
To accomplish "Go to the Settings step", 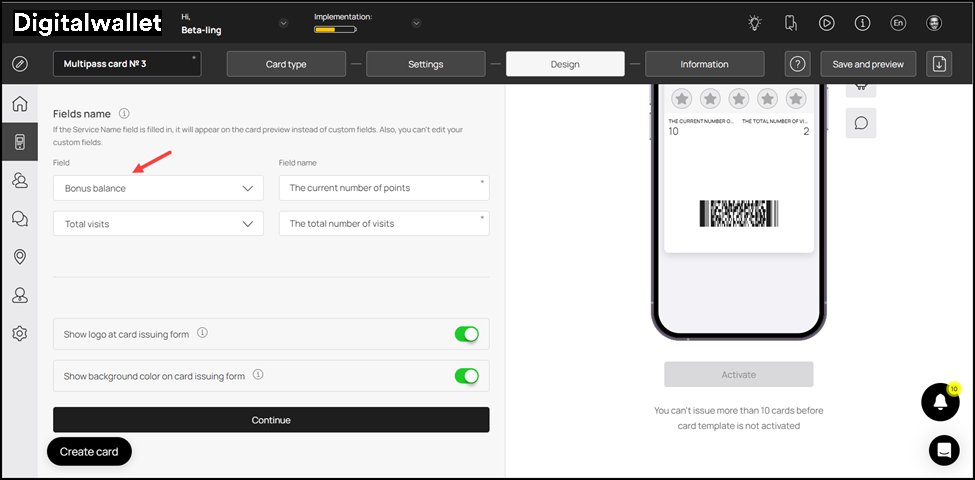I will coord(426,64).
